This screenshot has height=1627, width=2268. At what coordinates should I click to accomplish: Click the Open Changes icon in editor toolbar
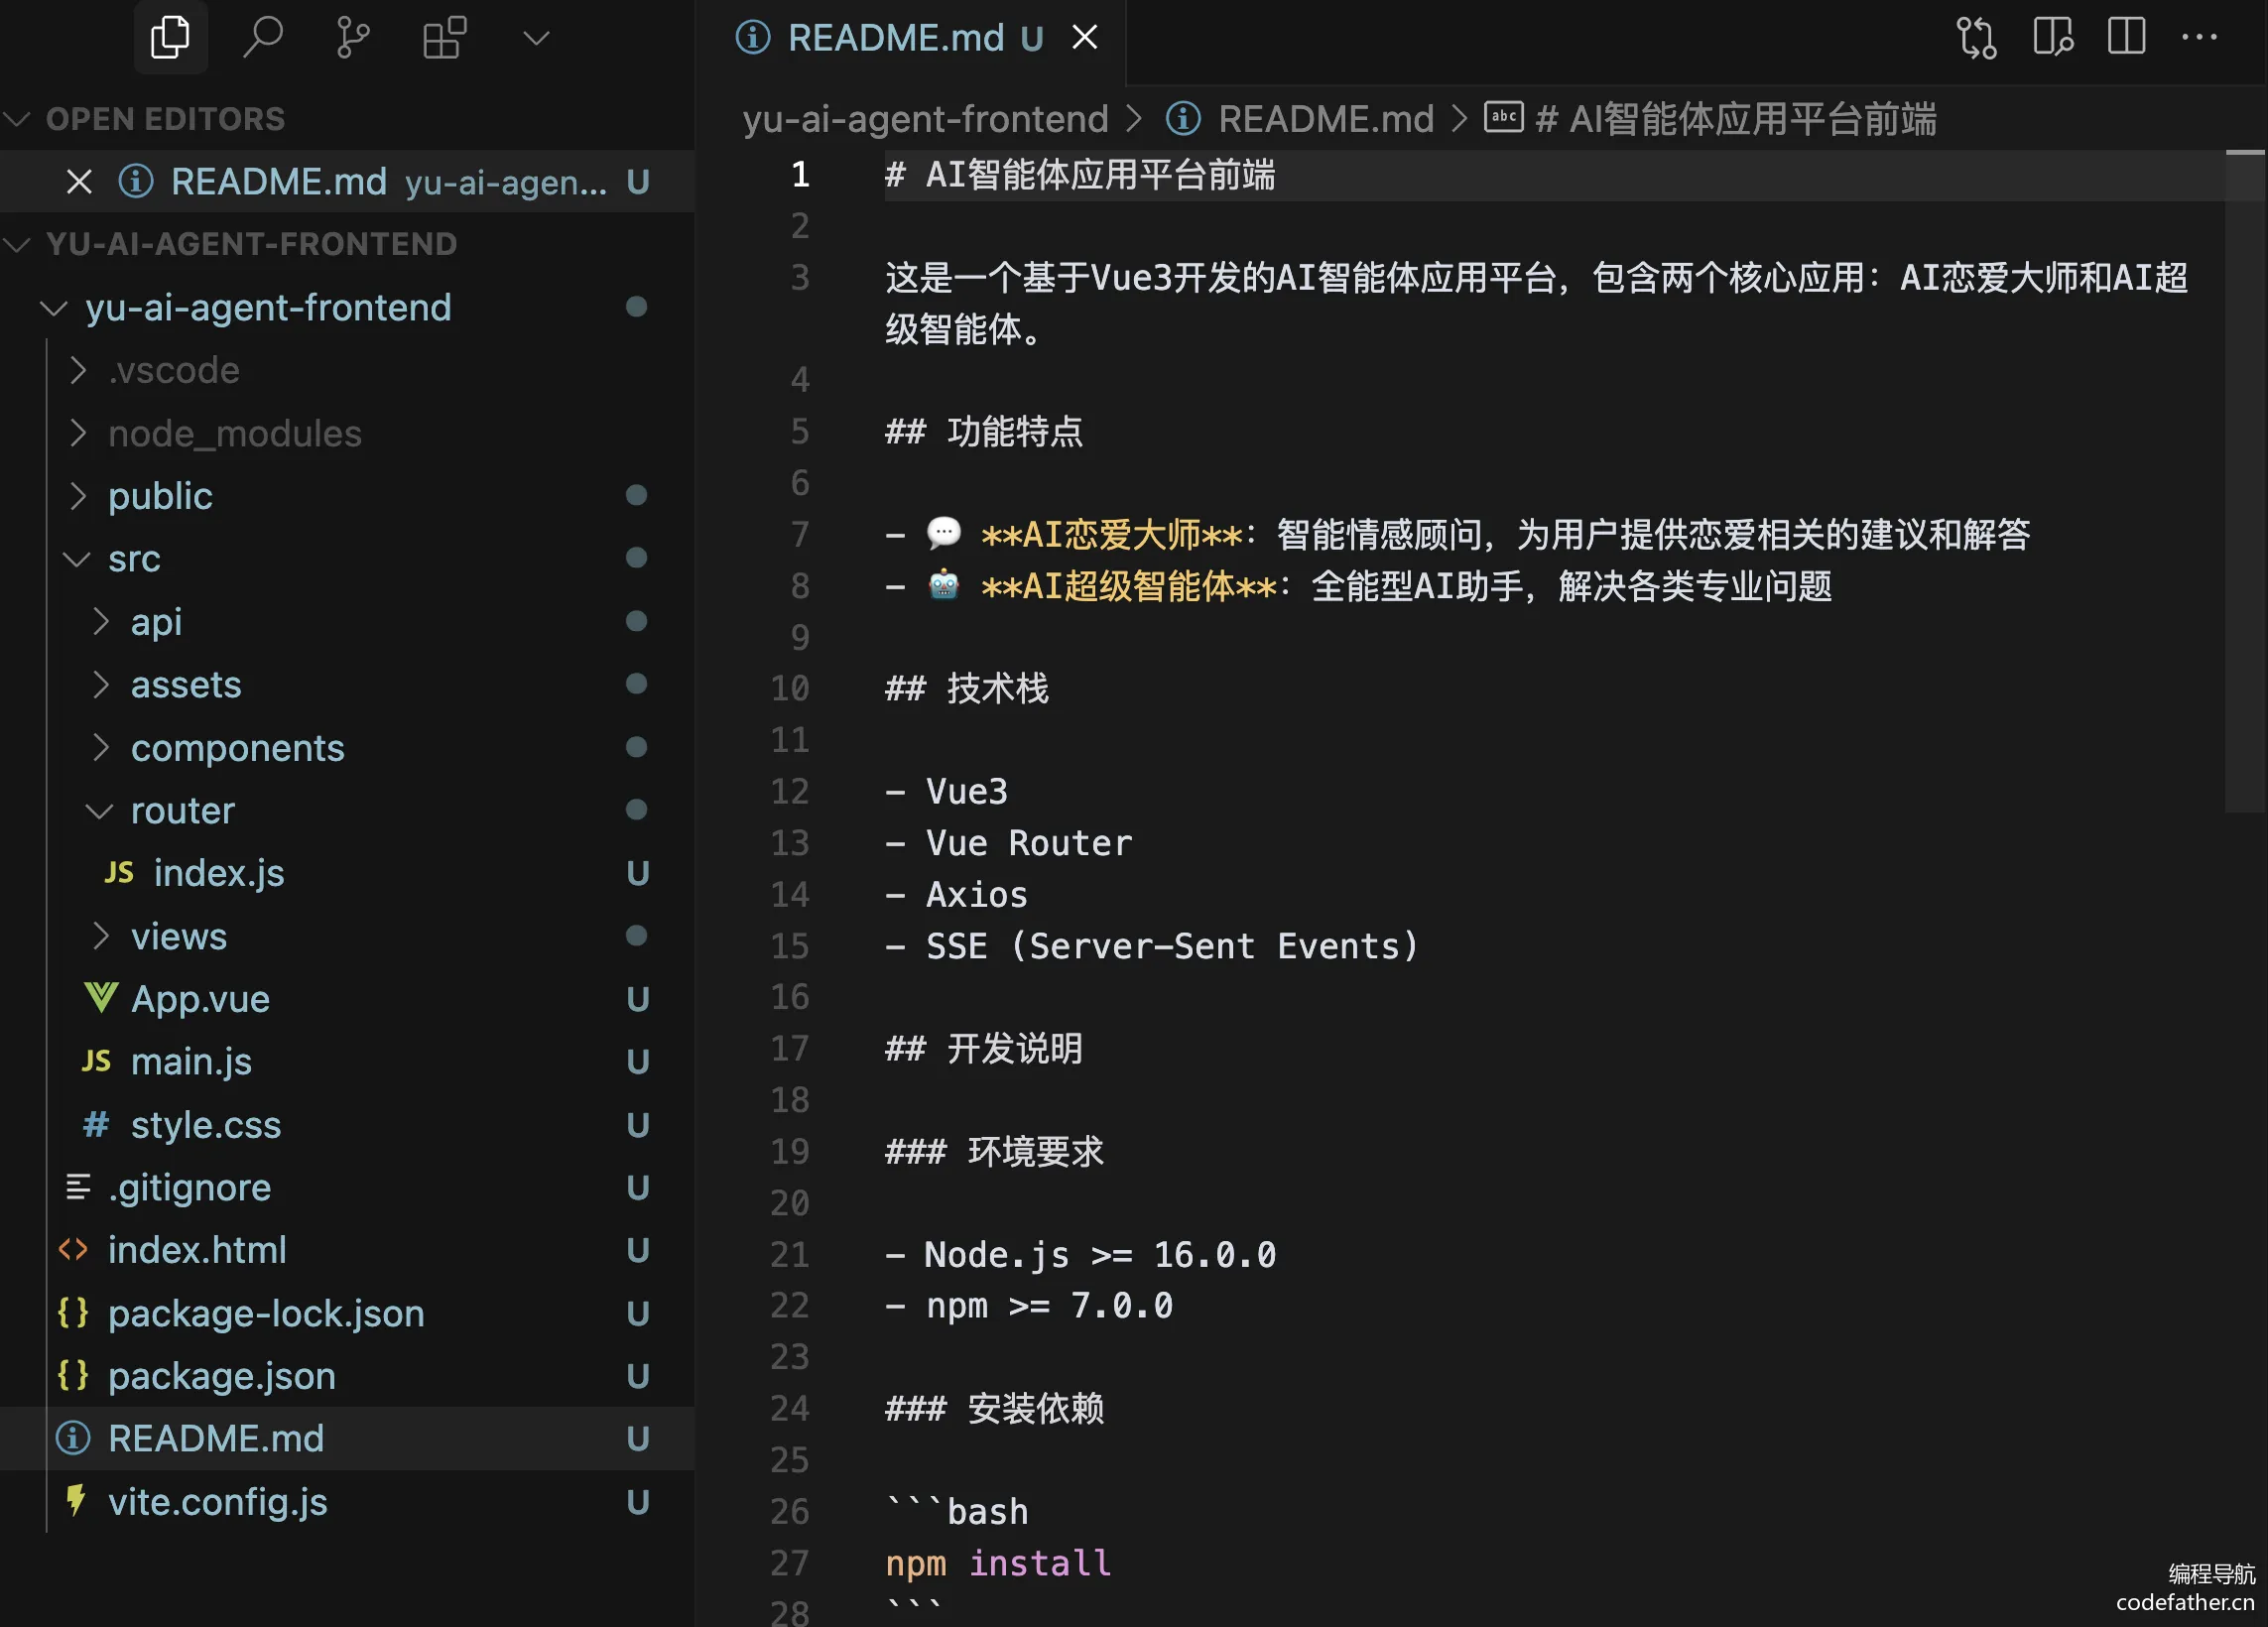(x=1977, y=38)
